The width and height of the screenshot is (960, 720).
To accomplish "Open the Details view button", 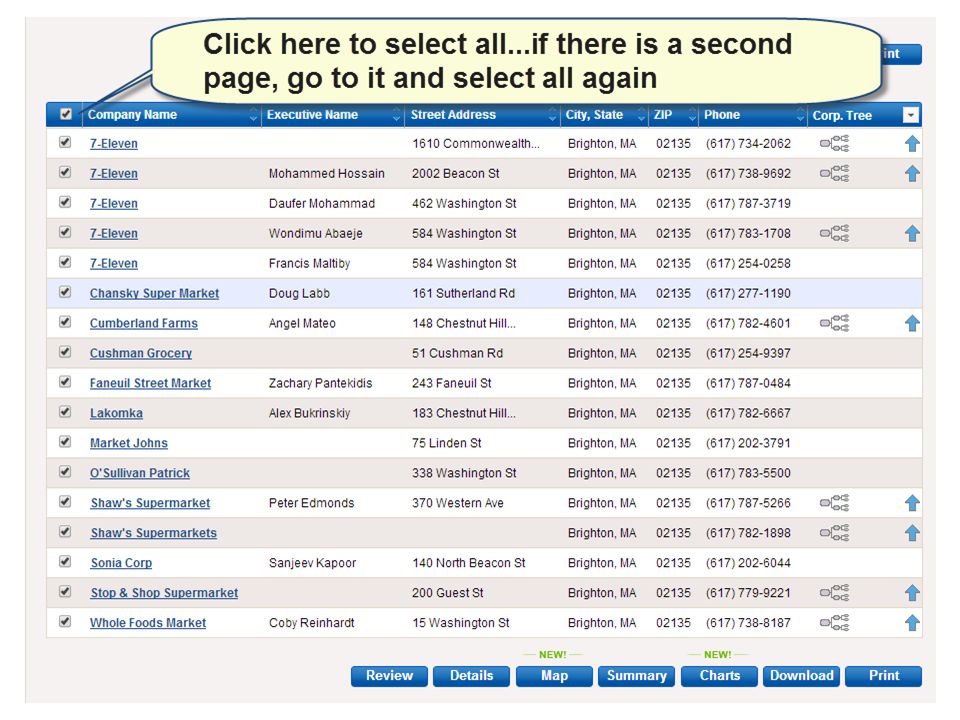I will point(471,676).
